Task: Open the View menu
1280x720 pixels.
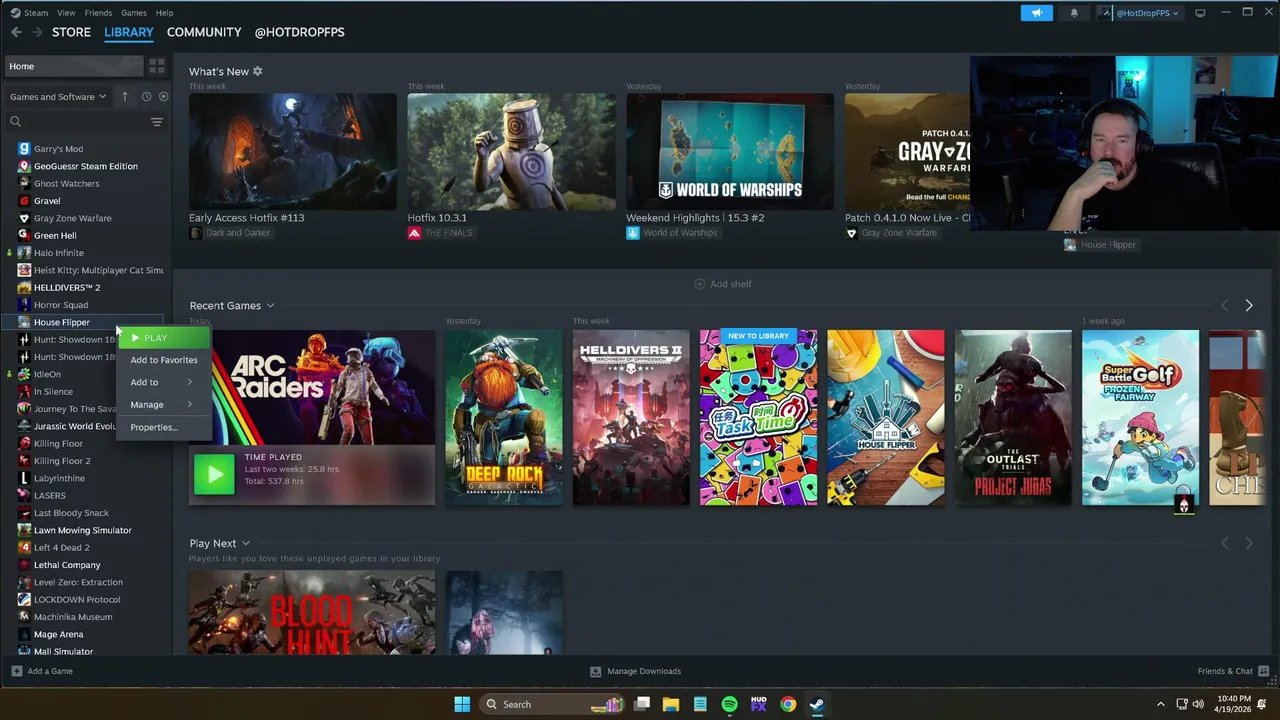Action: click(66, 13)
